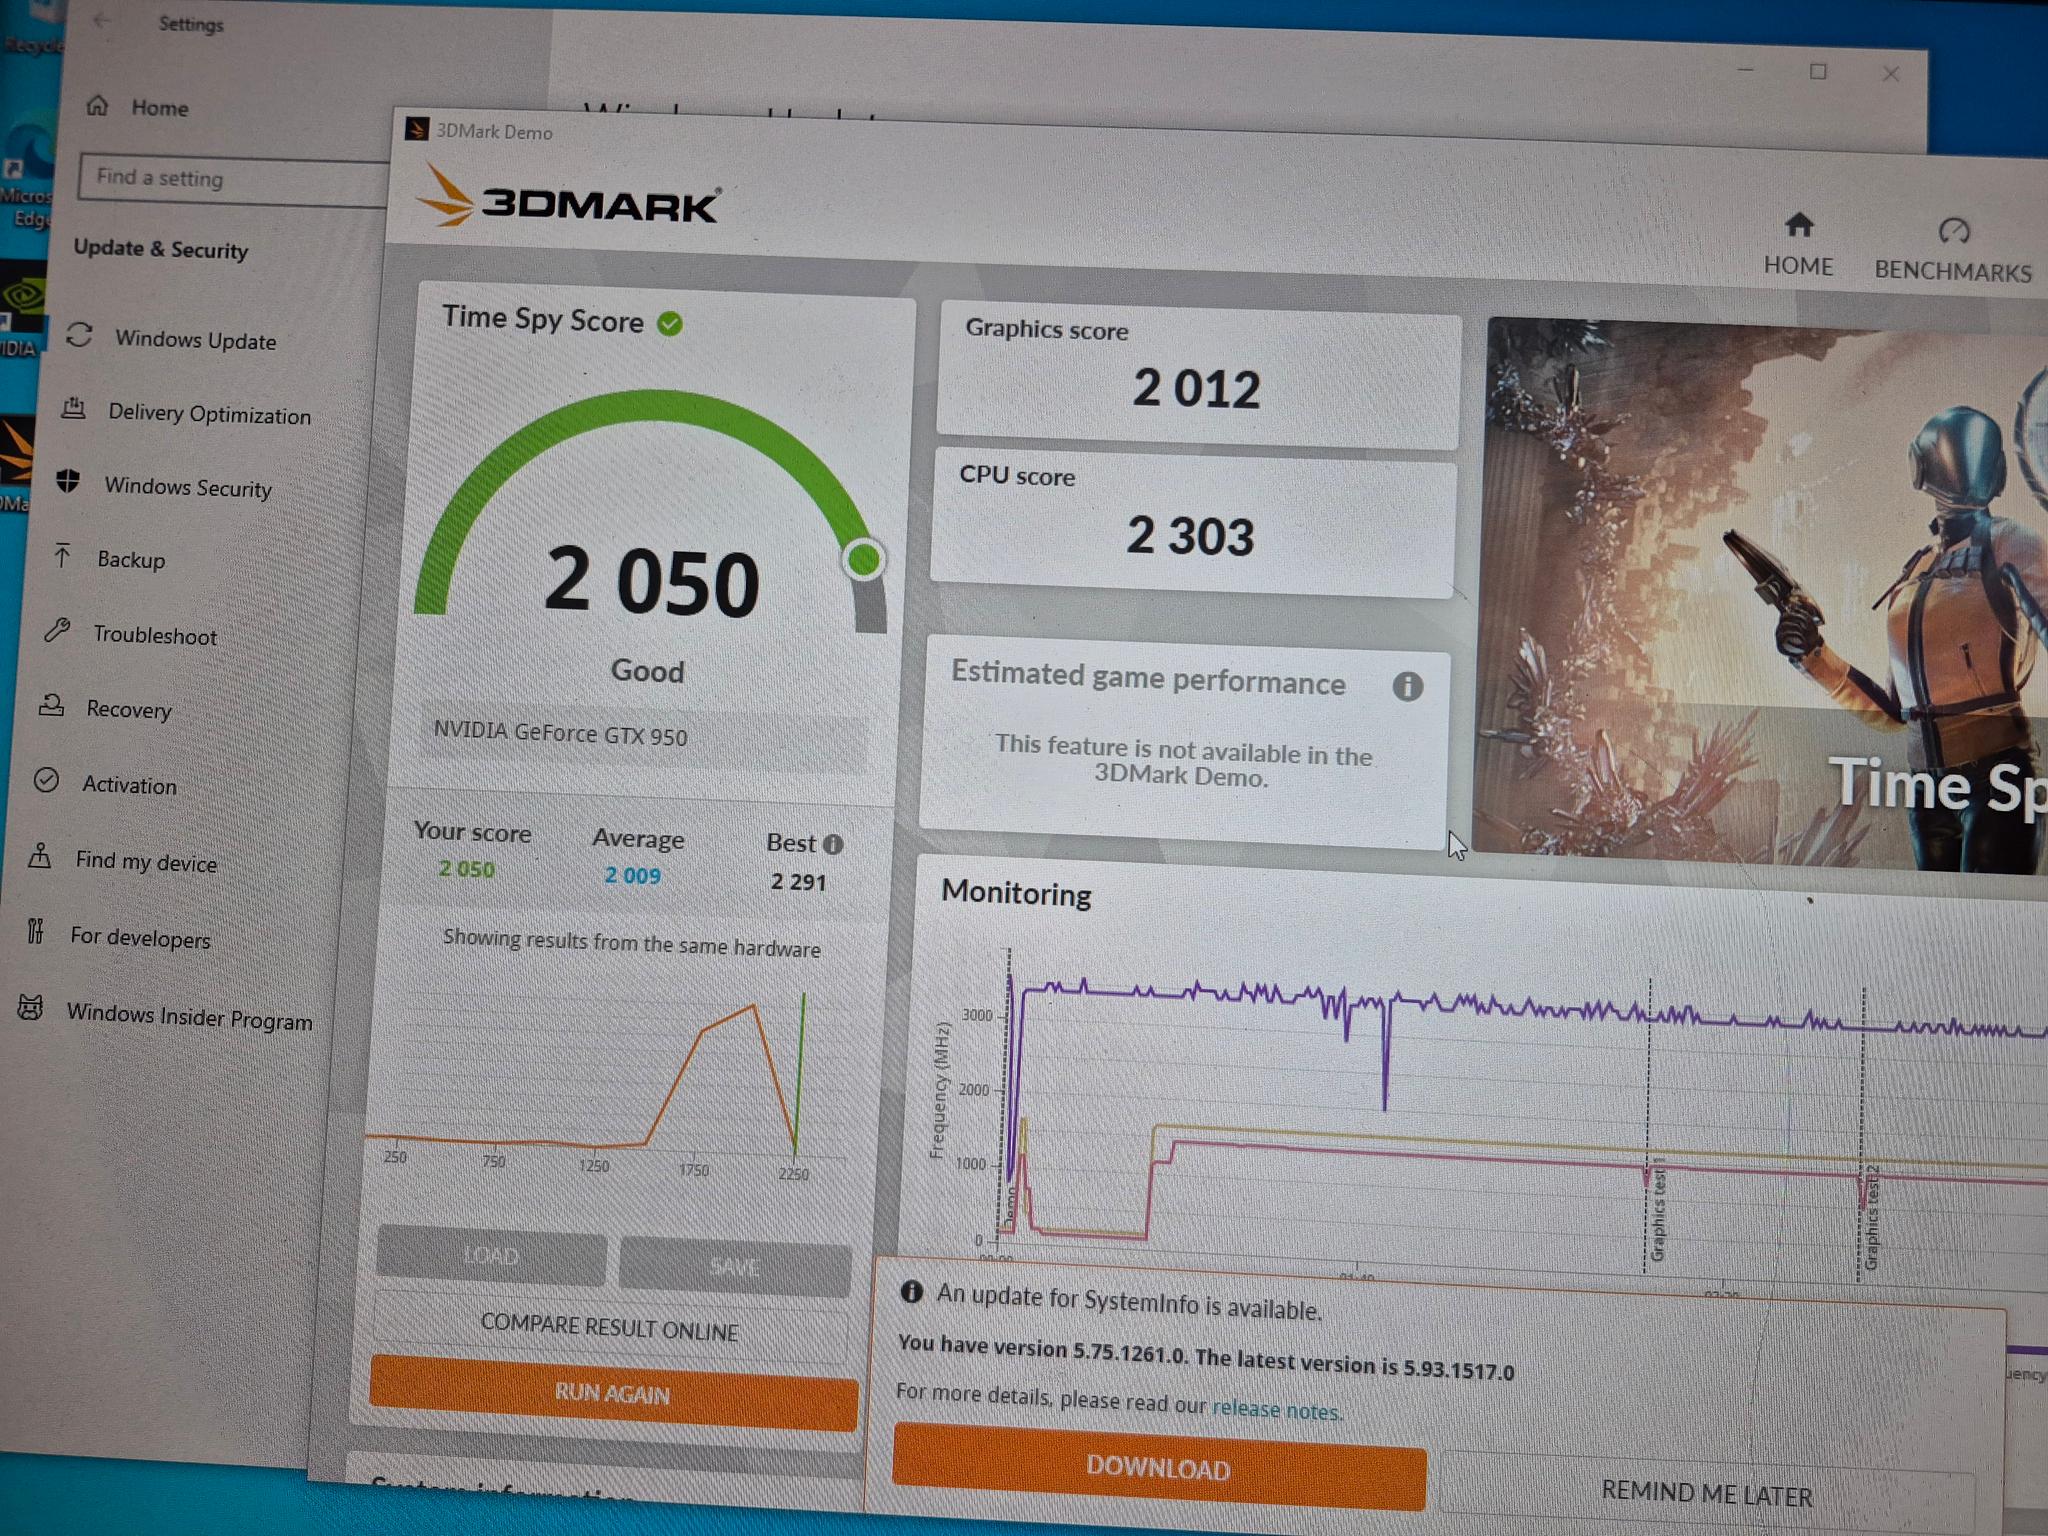
Task: Open the 3DMark HOME tab
Action: click(x=1798, y=245)
